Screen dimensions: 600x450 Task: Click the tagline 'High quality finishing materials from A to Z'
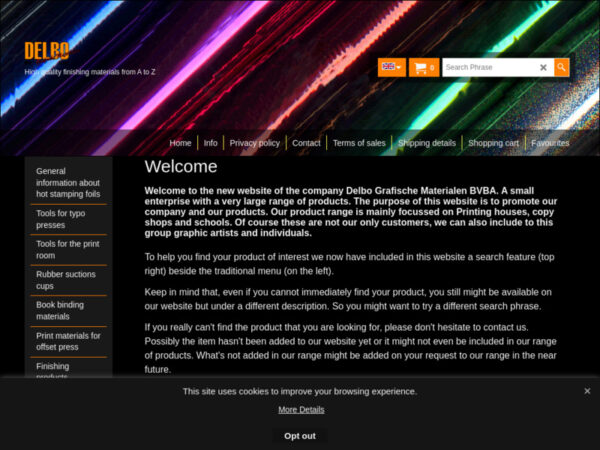click(90, 72)
